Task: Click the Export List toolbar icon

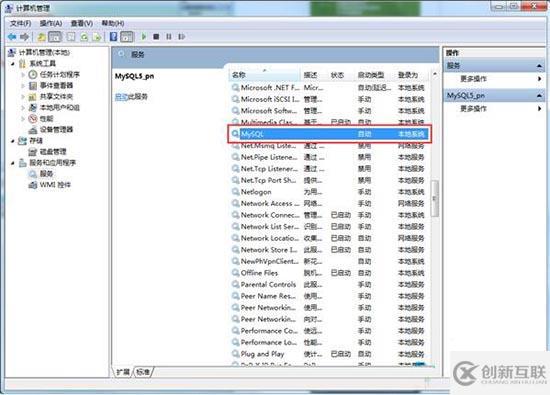Action: point(97,36)
